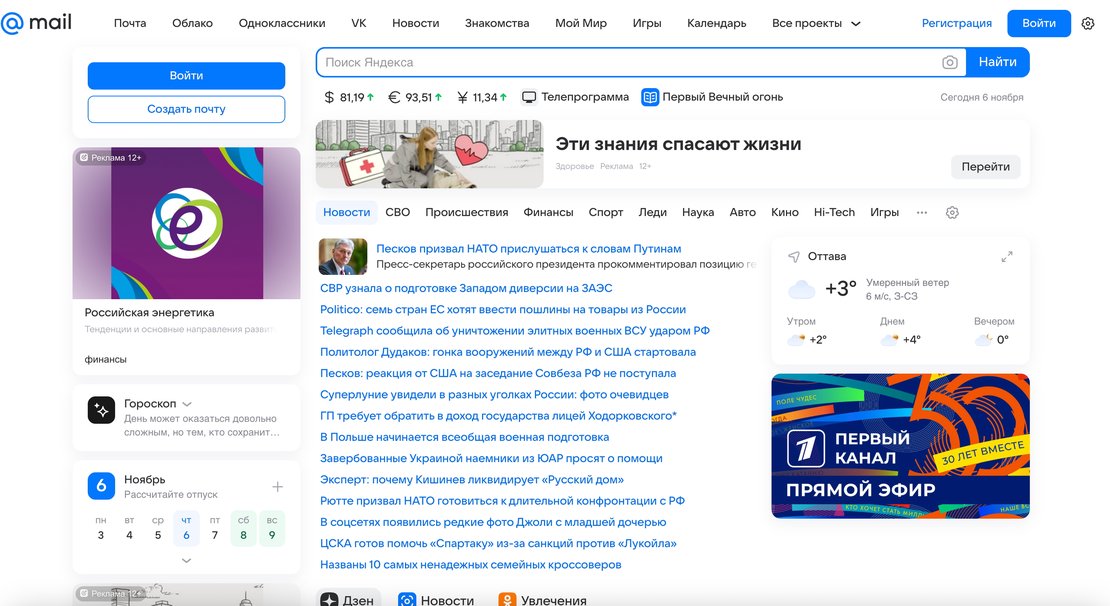Viewport: 1110px width, 606px height.
Task: Click the orange Новости service icon
Action: 406,598
